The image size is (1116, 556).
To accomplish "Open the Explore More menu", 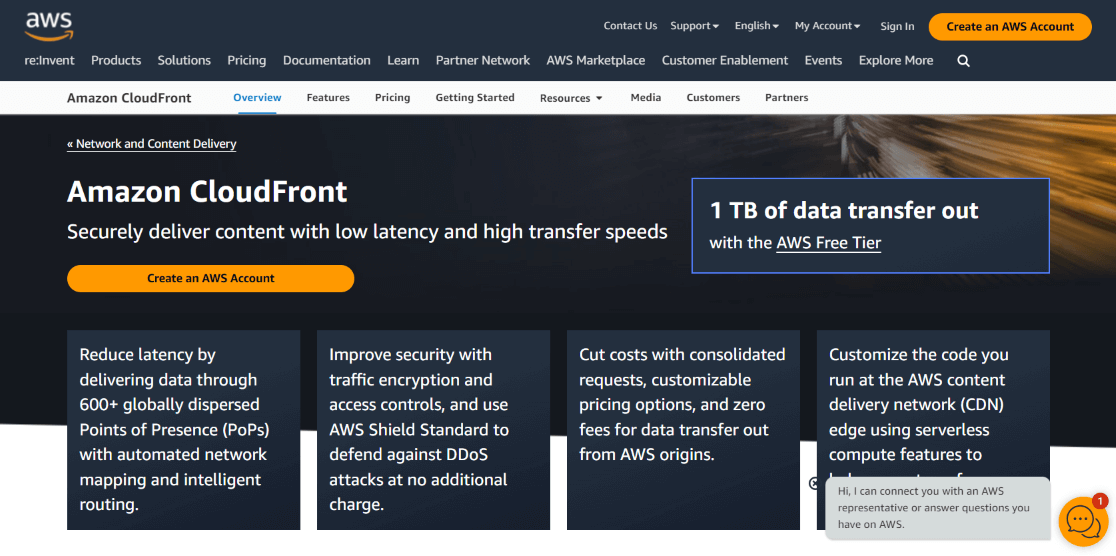I will tap(895, 61).
